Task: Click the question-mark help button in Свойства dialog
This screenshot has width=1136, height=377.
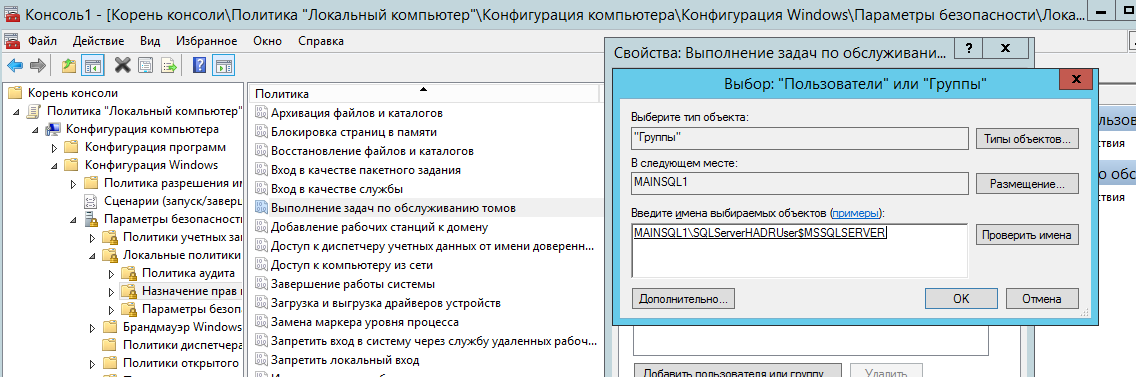Action: 969,49
